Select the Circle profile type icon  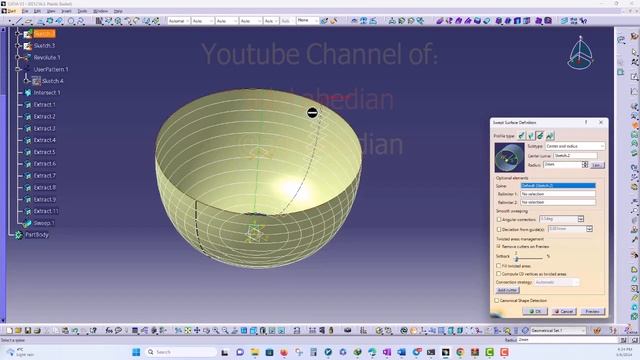[x=540, y=136]
